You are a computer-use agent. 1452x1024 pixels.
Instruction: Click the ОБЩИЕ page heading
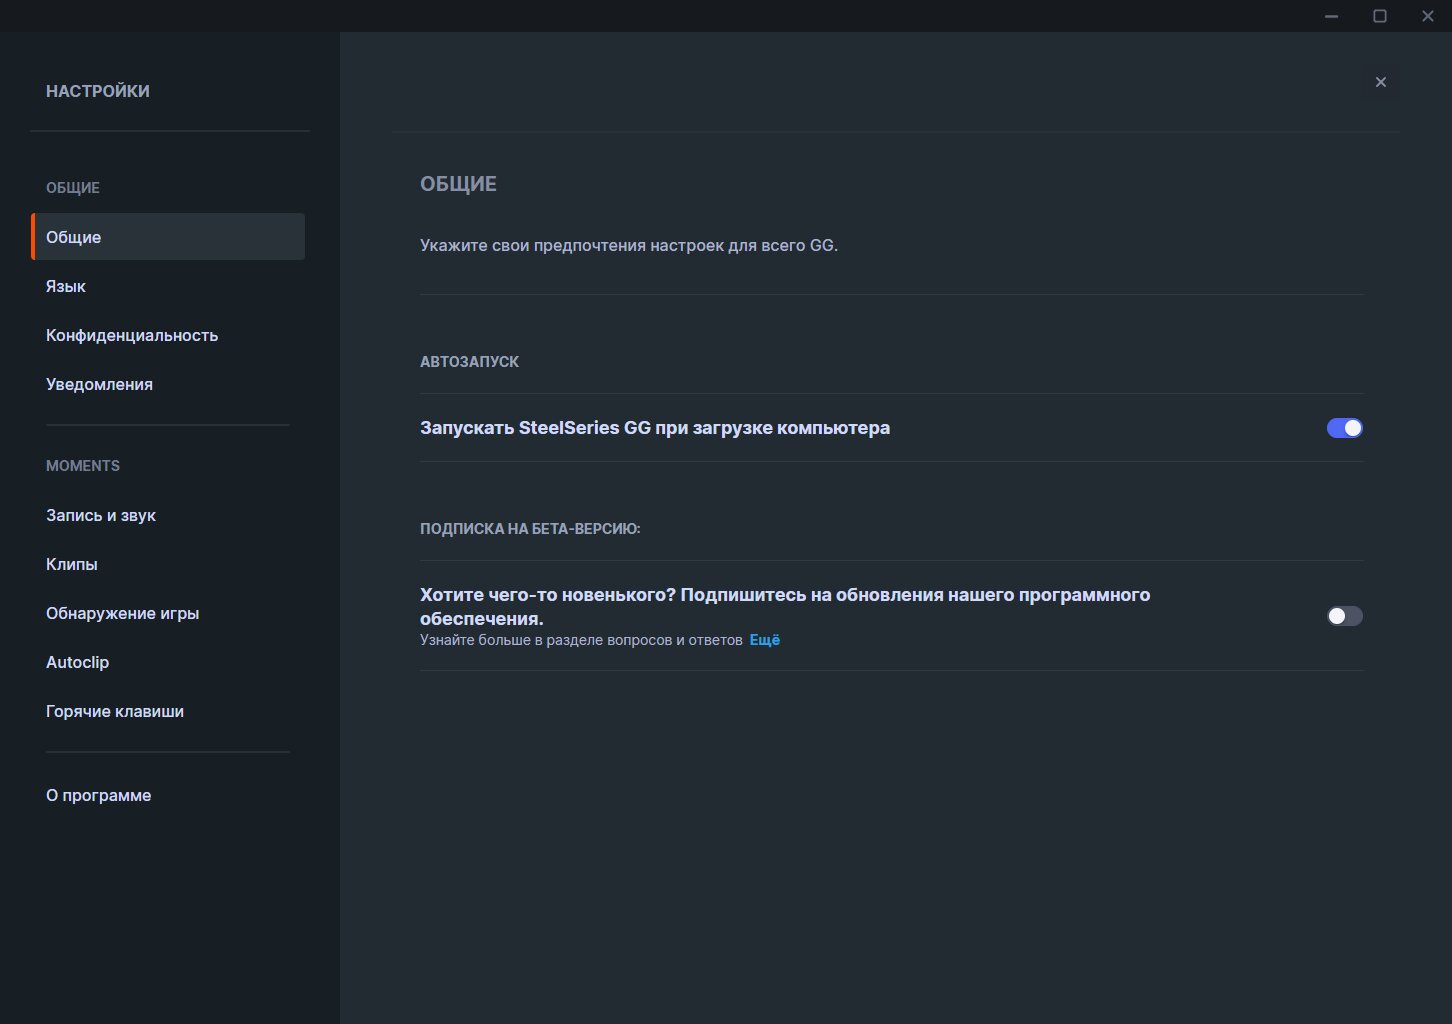pos(458,184)
